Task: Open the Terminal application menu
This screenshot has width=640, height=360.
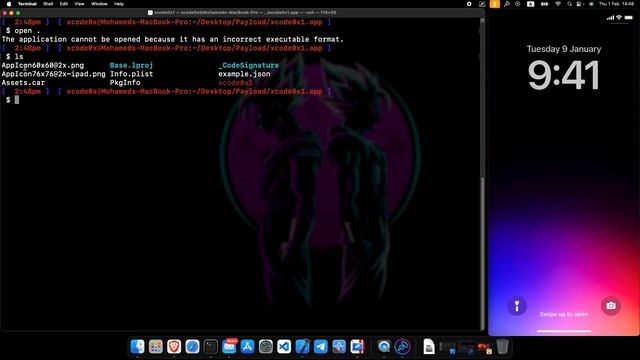Action: point(27,4)
